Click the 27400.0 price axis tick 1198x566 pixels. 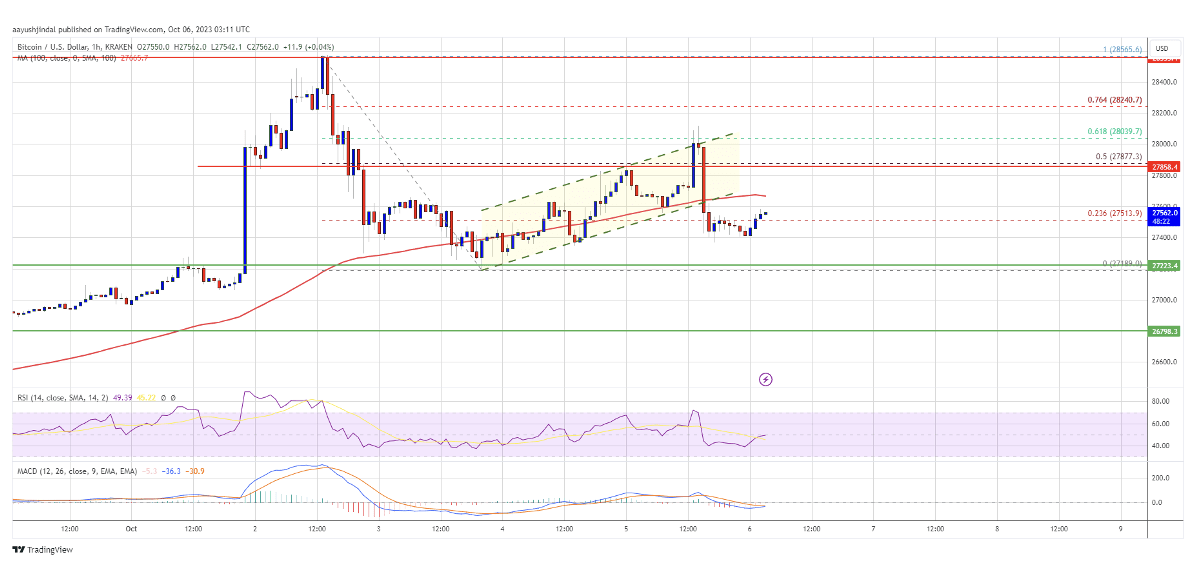pos(1166,238)
